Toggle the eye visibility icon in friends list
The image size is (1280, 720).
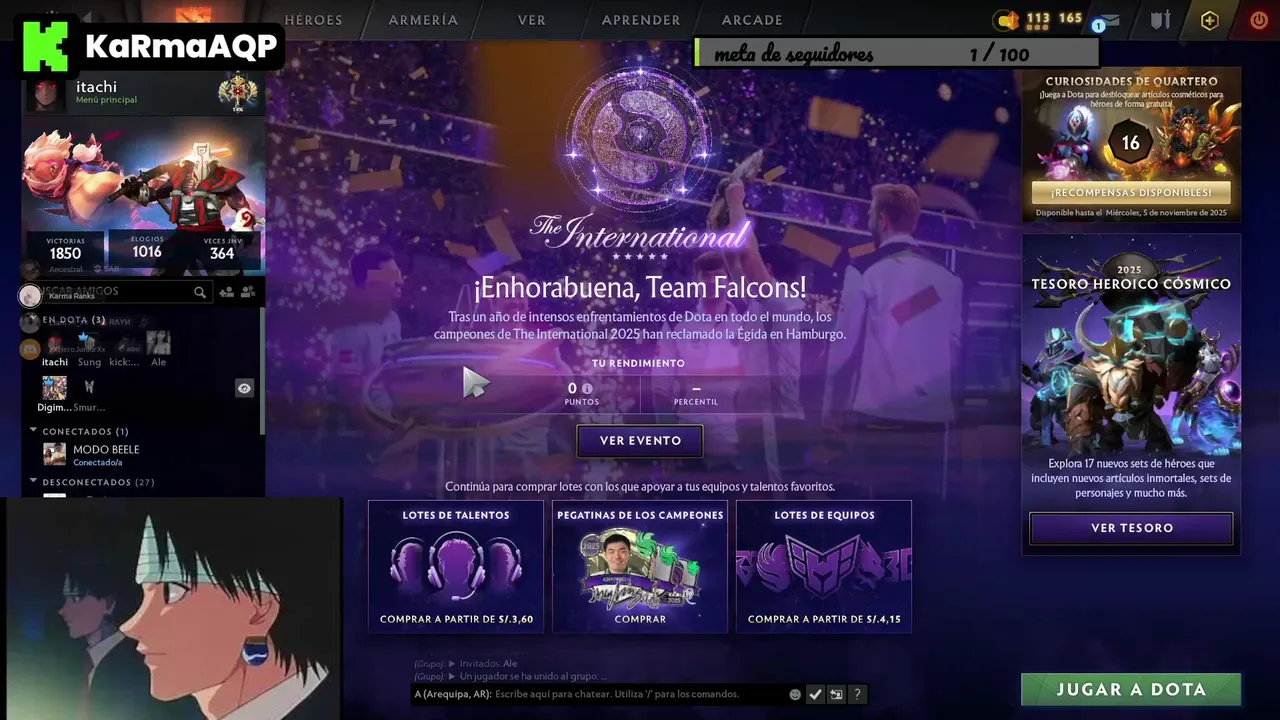(245, 388)
